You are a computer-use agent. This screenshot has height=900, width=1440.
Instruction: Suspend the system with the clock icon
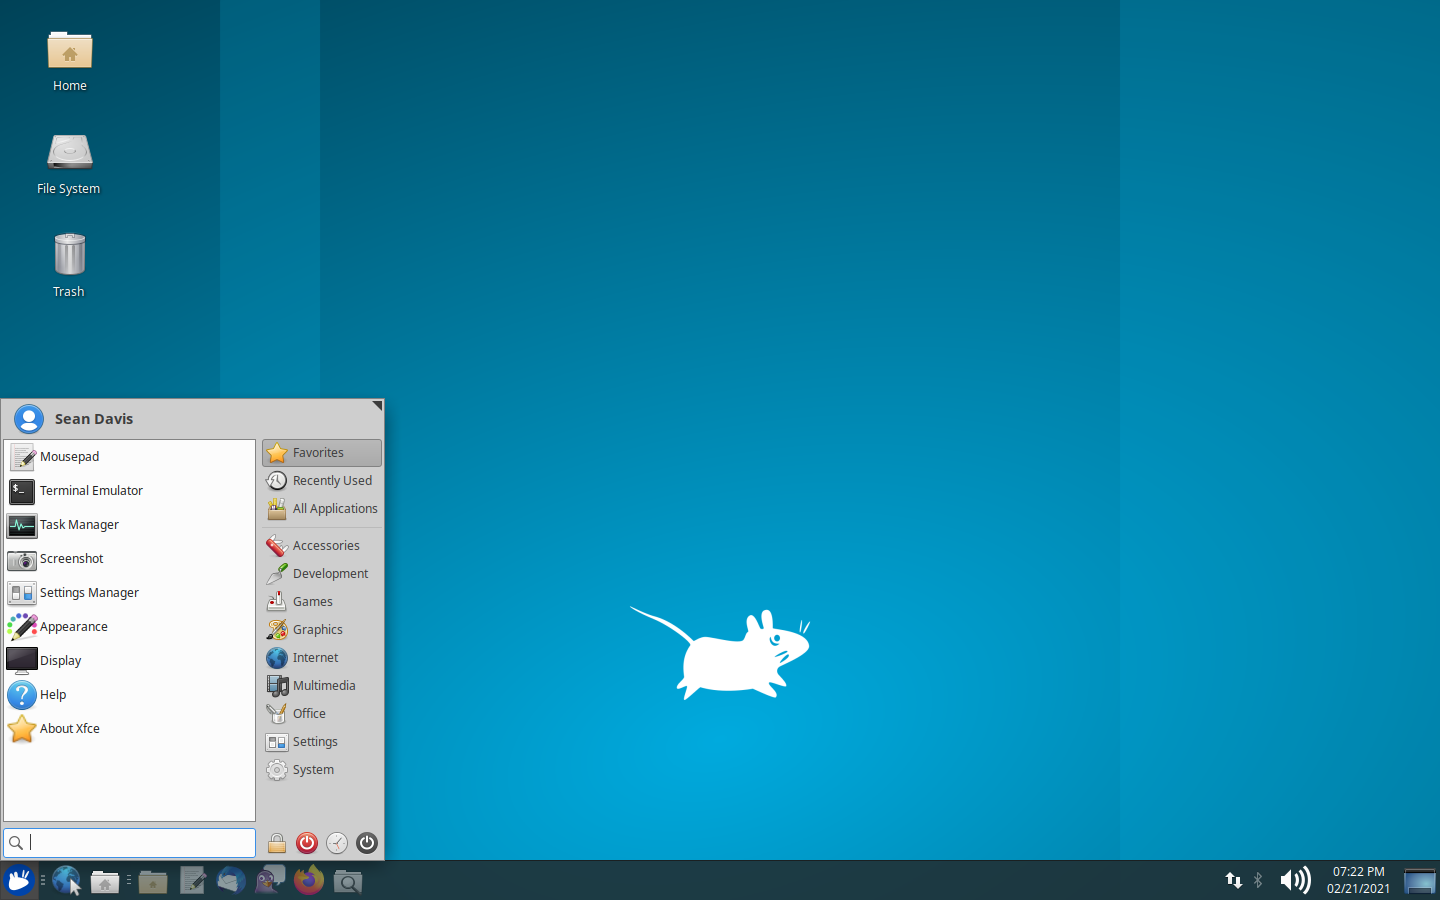(x=337, y=843)
